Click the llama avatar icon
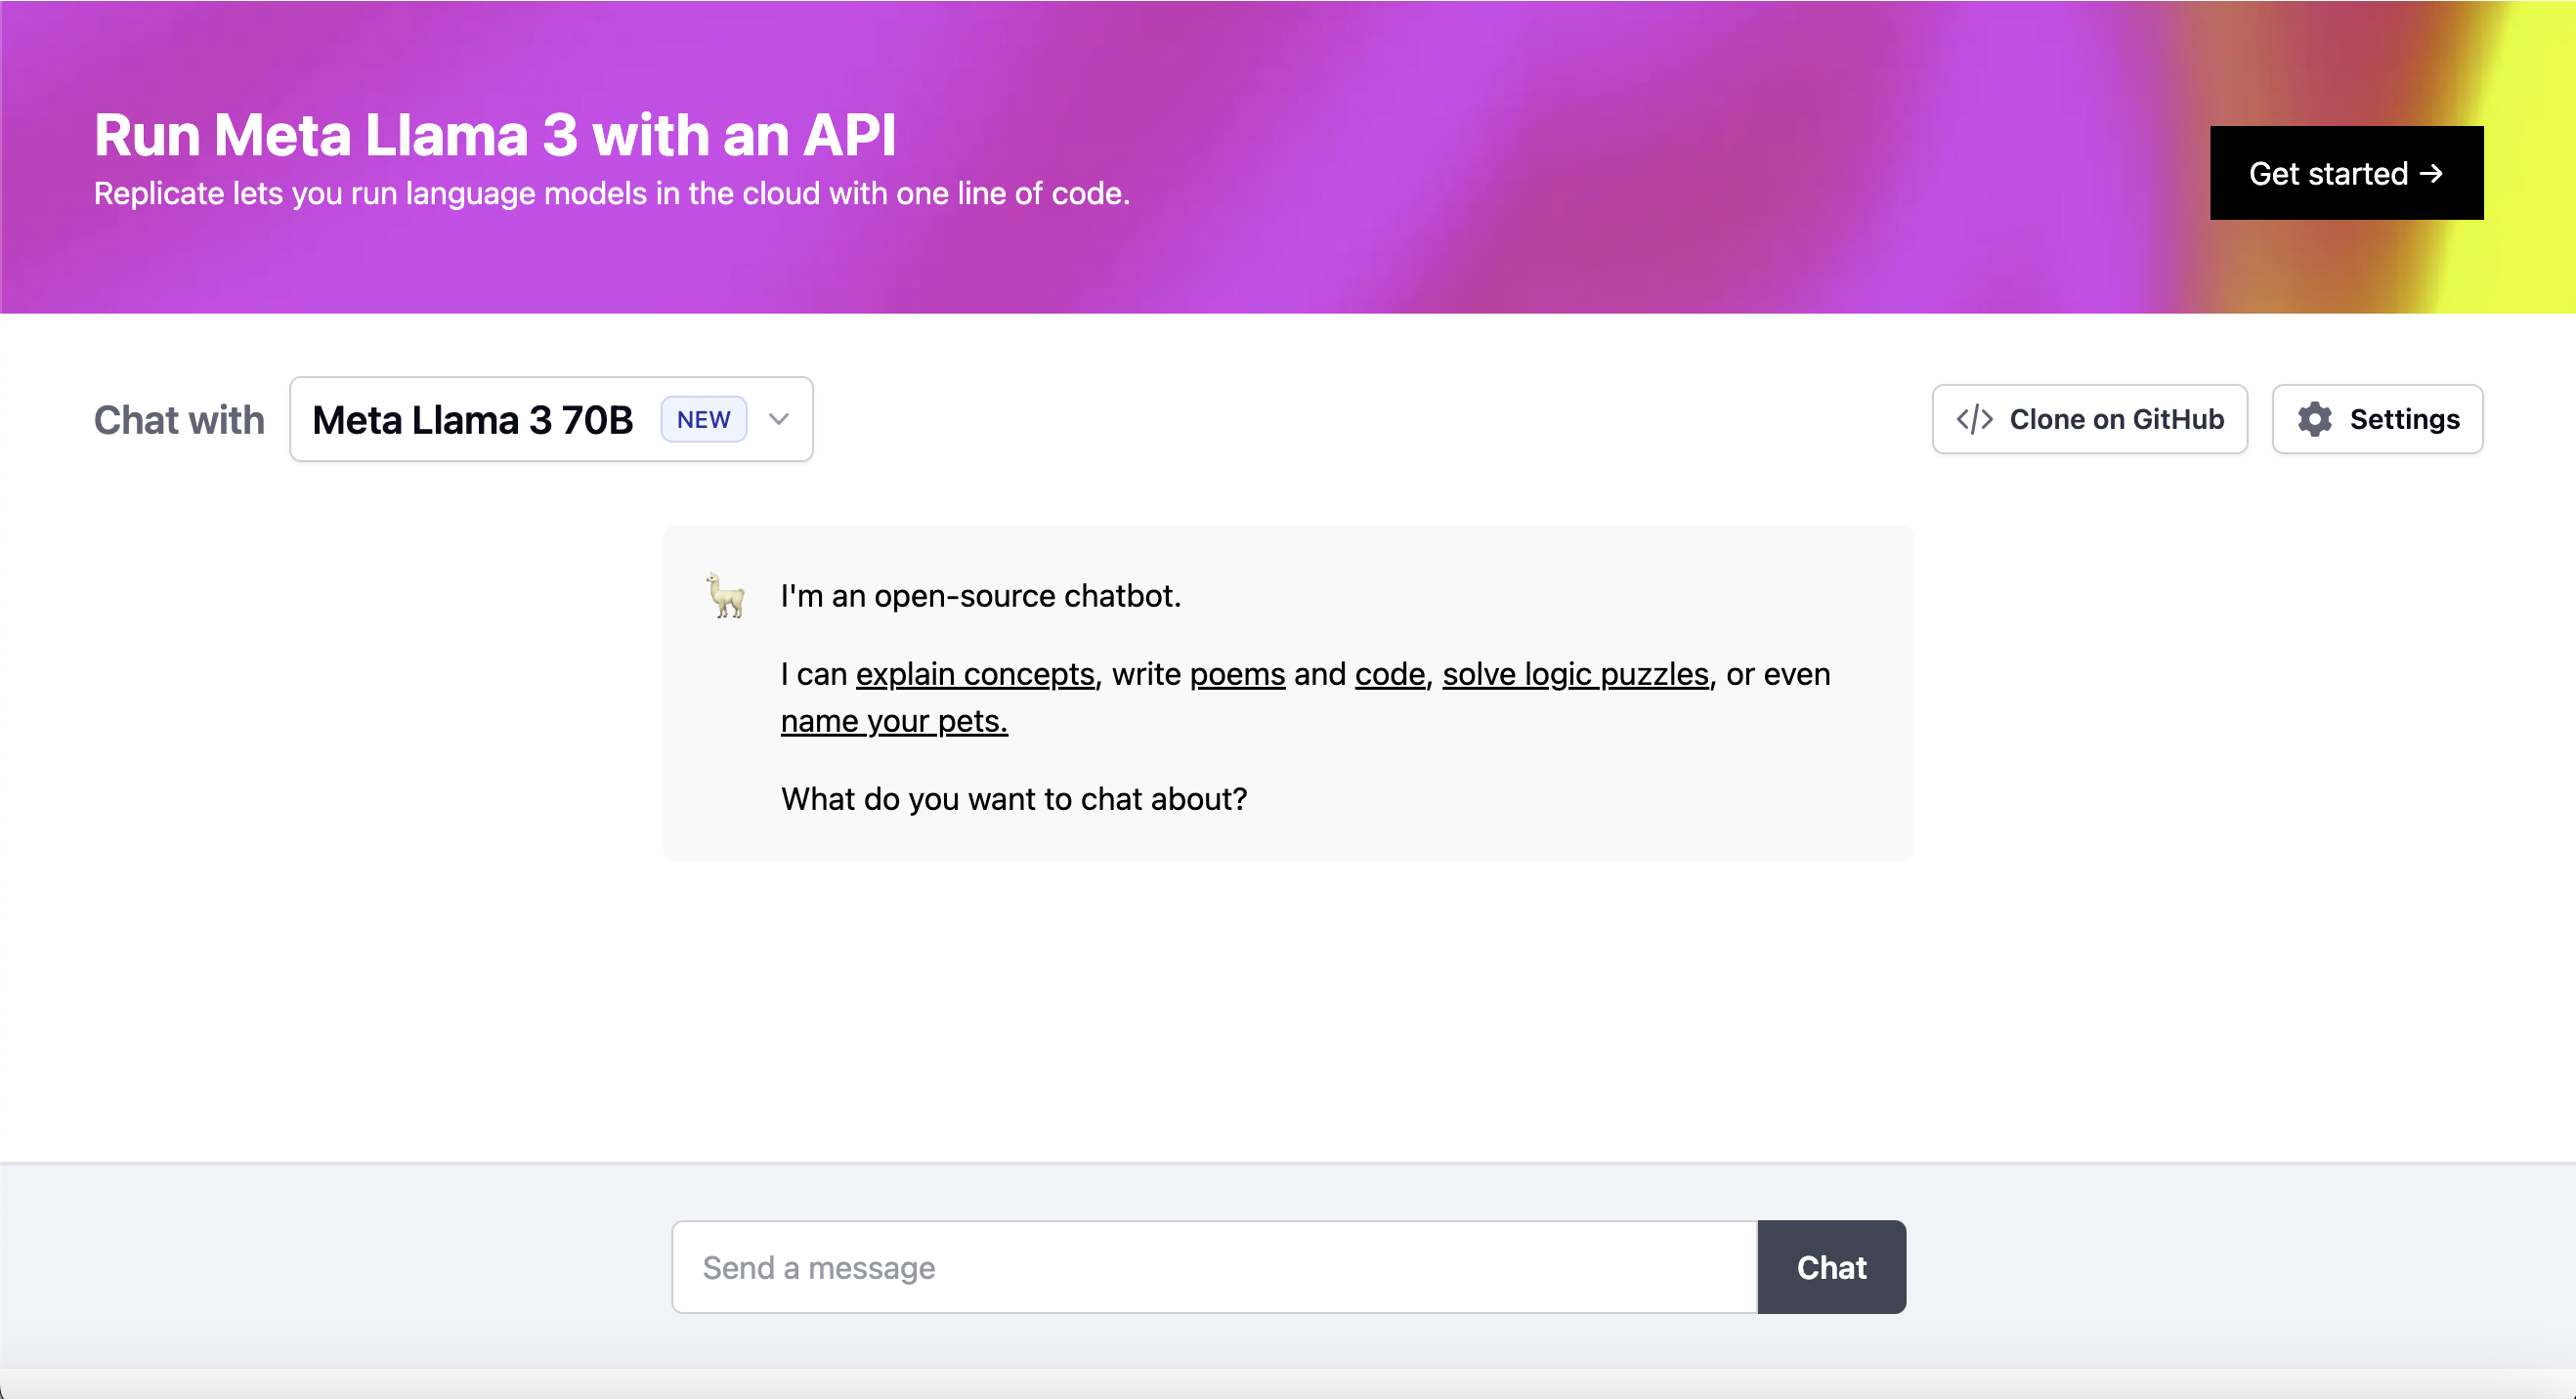 726,596
